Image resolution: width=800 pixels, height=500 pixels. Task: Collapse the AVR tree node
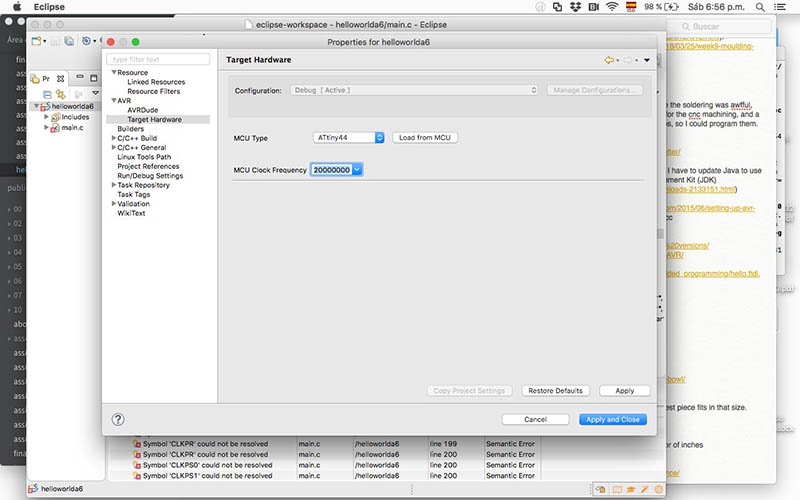pyautogui.click(x=114, y=101)
